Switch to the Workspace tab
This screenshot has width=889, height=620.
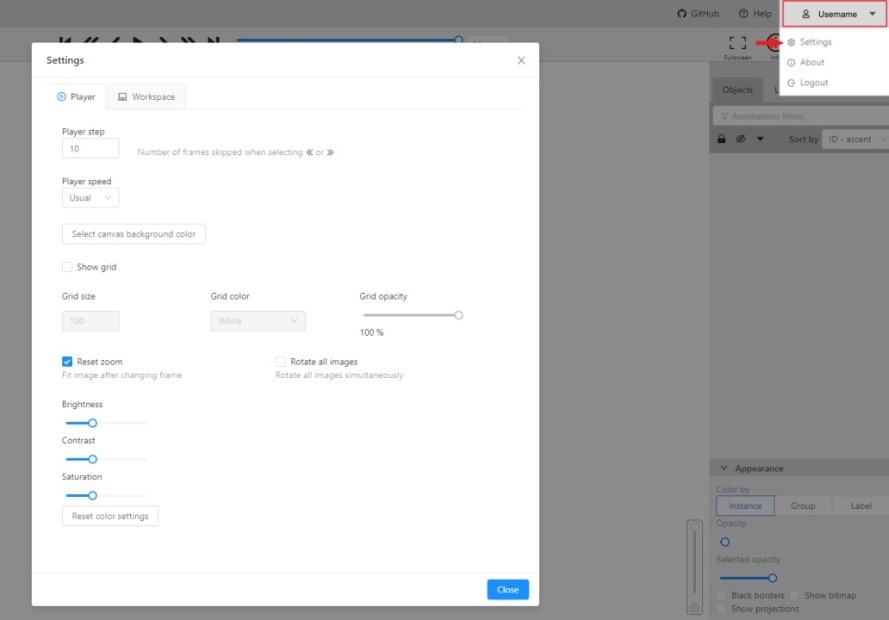[x=146, y=97]
